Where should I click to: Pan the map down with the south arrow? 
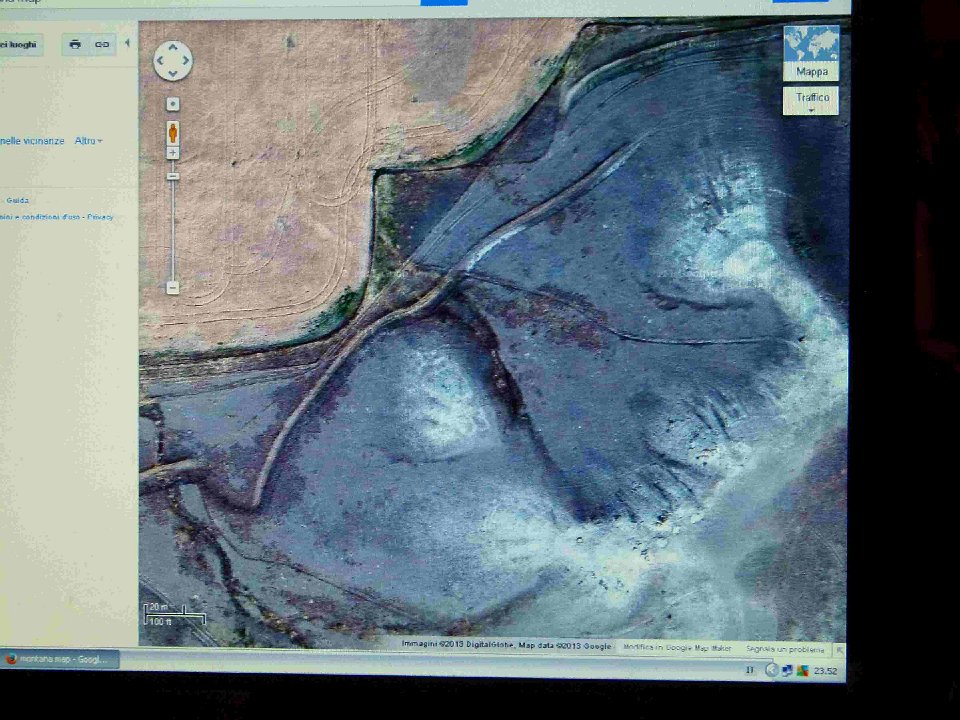(172, 73)
